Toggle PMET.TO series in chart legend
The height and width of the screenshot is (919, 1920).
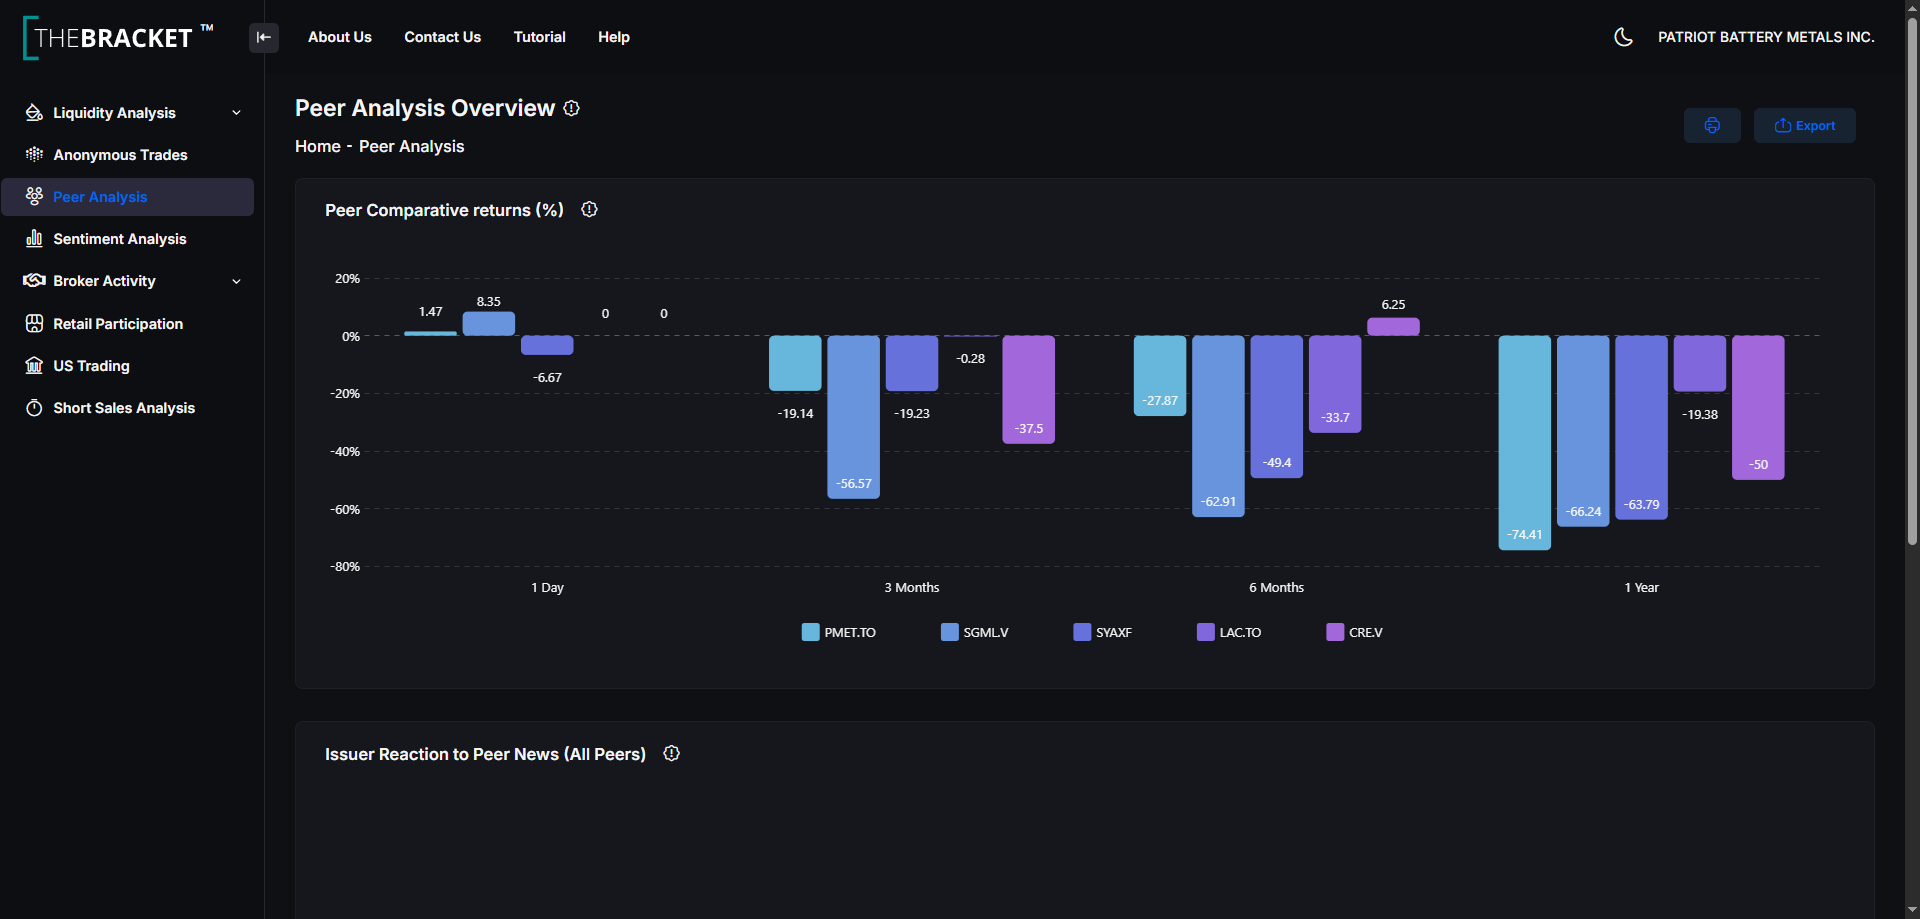coord(838,632)
